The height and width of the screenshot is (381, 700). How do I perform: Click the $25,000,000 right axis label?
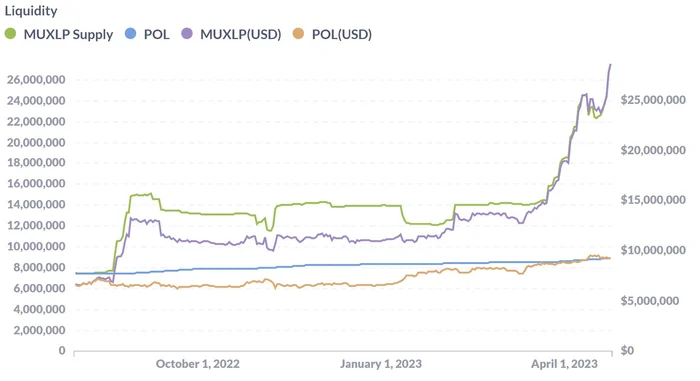click(653, 100)
